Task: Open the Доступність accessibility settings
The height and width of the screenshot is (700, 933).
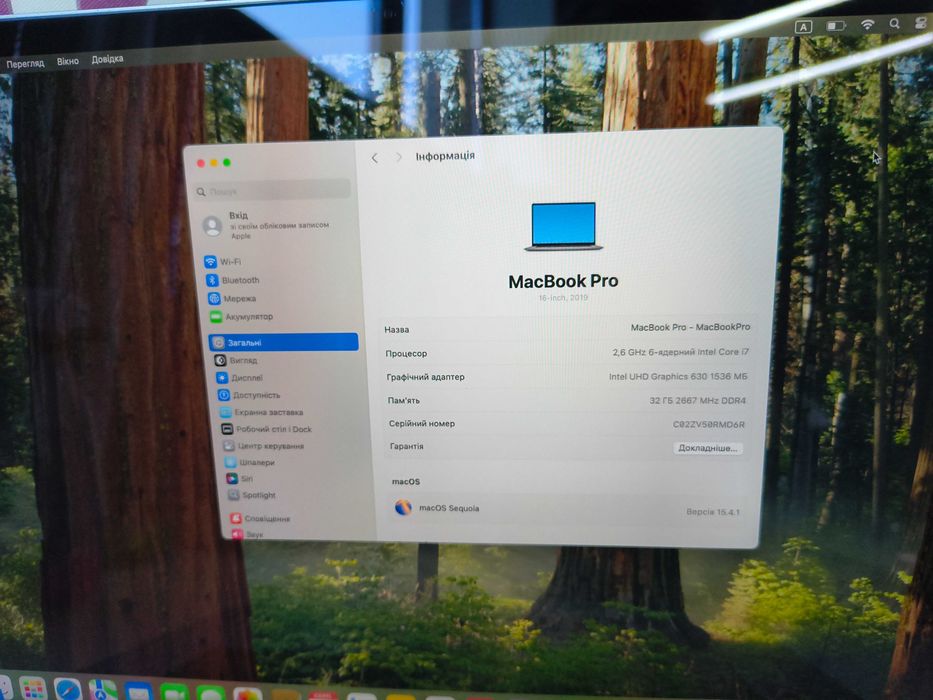Action: (249, 395)
